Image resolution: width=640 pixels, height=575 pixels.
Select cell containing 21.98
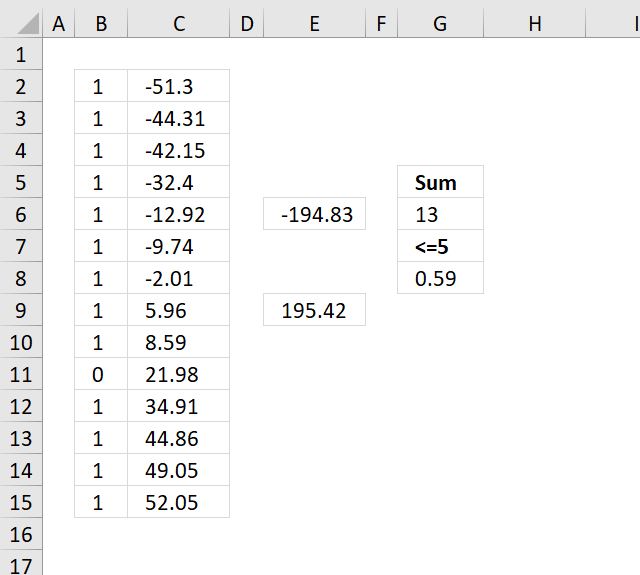tap(179, 374)
